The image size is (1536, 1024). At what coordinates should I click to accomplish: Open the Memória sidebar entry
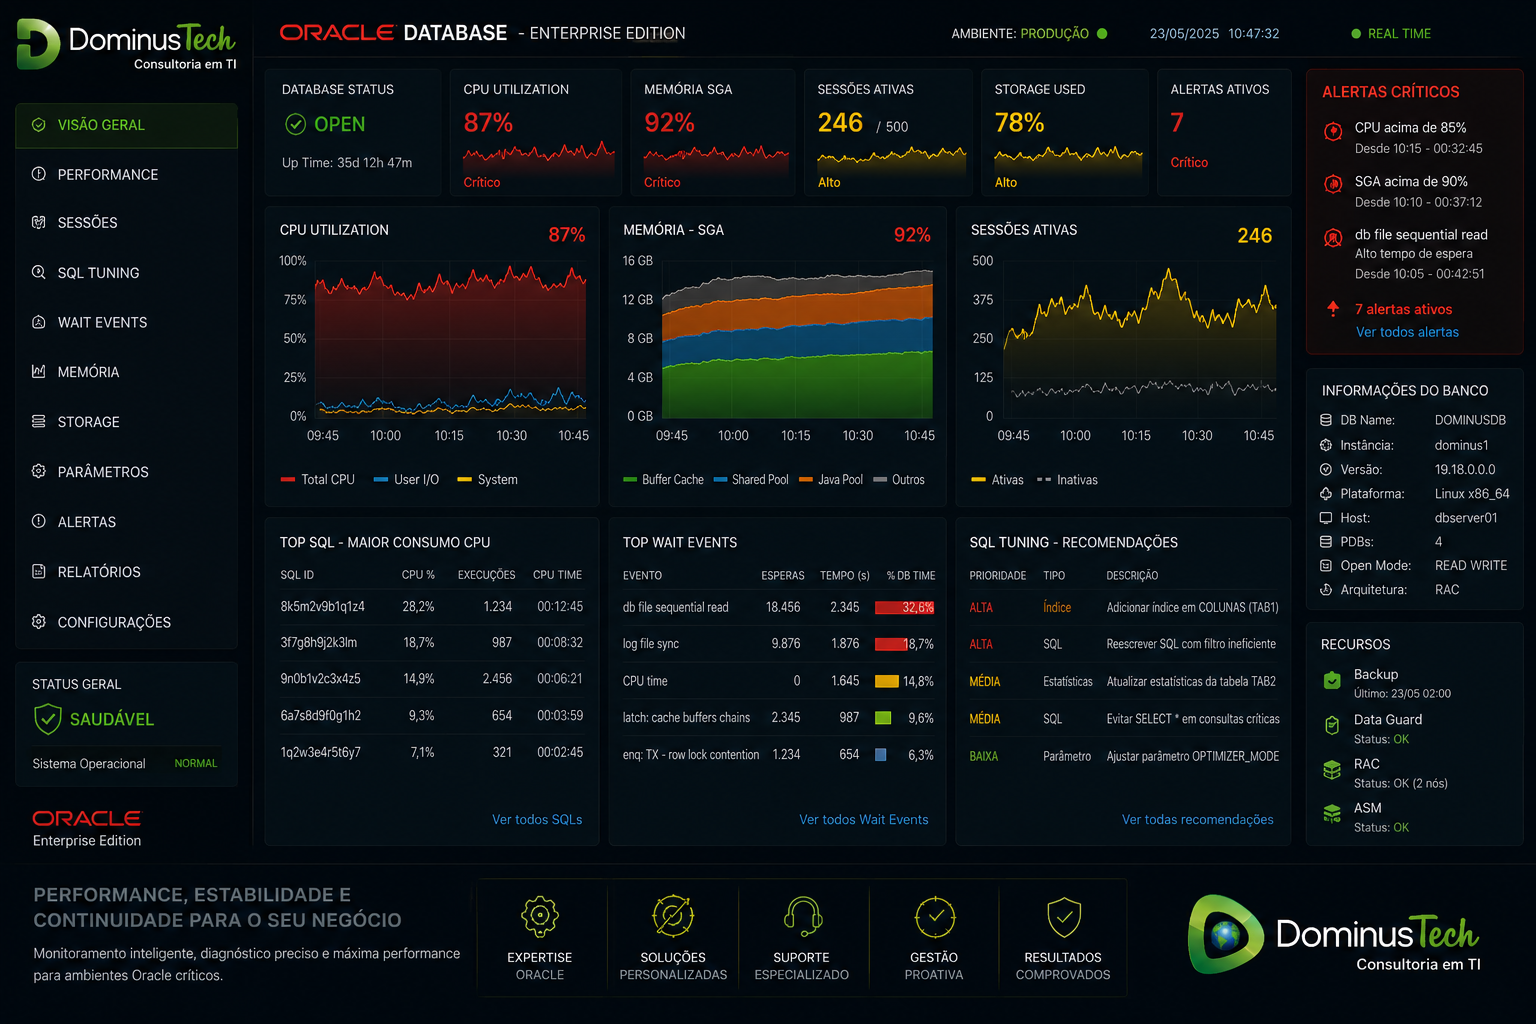point(88,372)
